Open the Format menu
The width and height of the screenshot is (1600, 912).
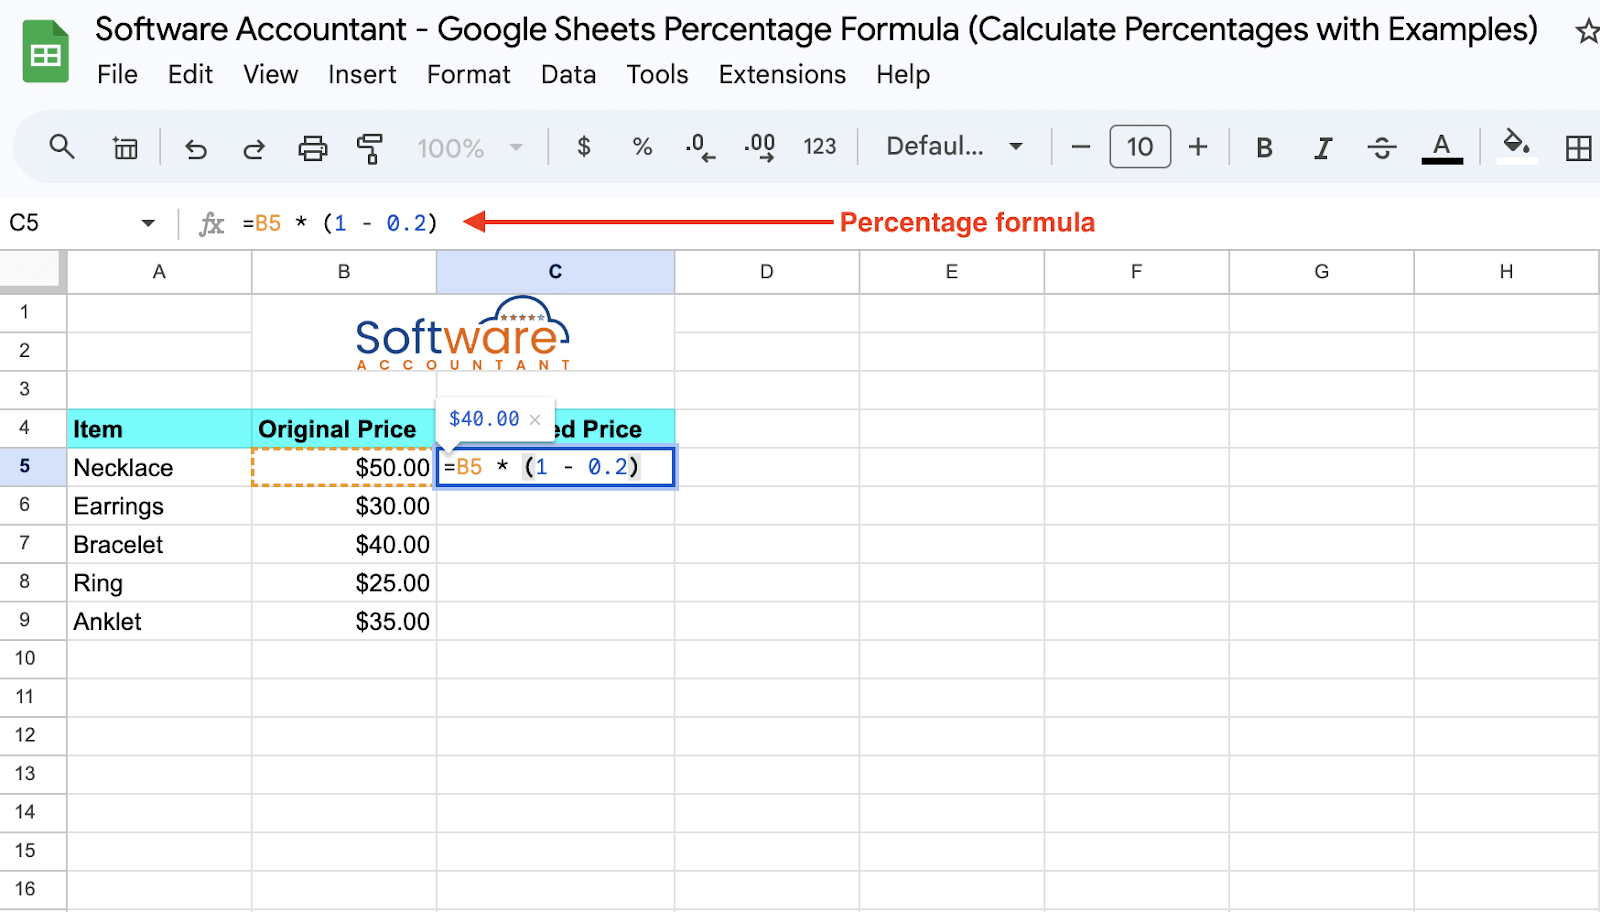(469, 75)
